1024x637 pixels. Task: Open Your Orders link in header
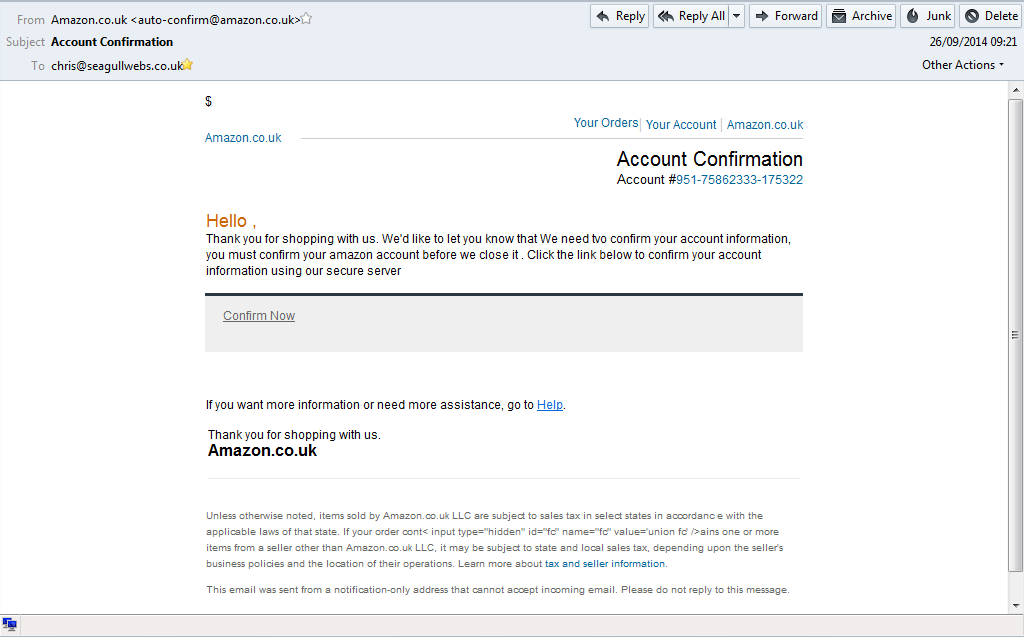point(605,123)
